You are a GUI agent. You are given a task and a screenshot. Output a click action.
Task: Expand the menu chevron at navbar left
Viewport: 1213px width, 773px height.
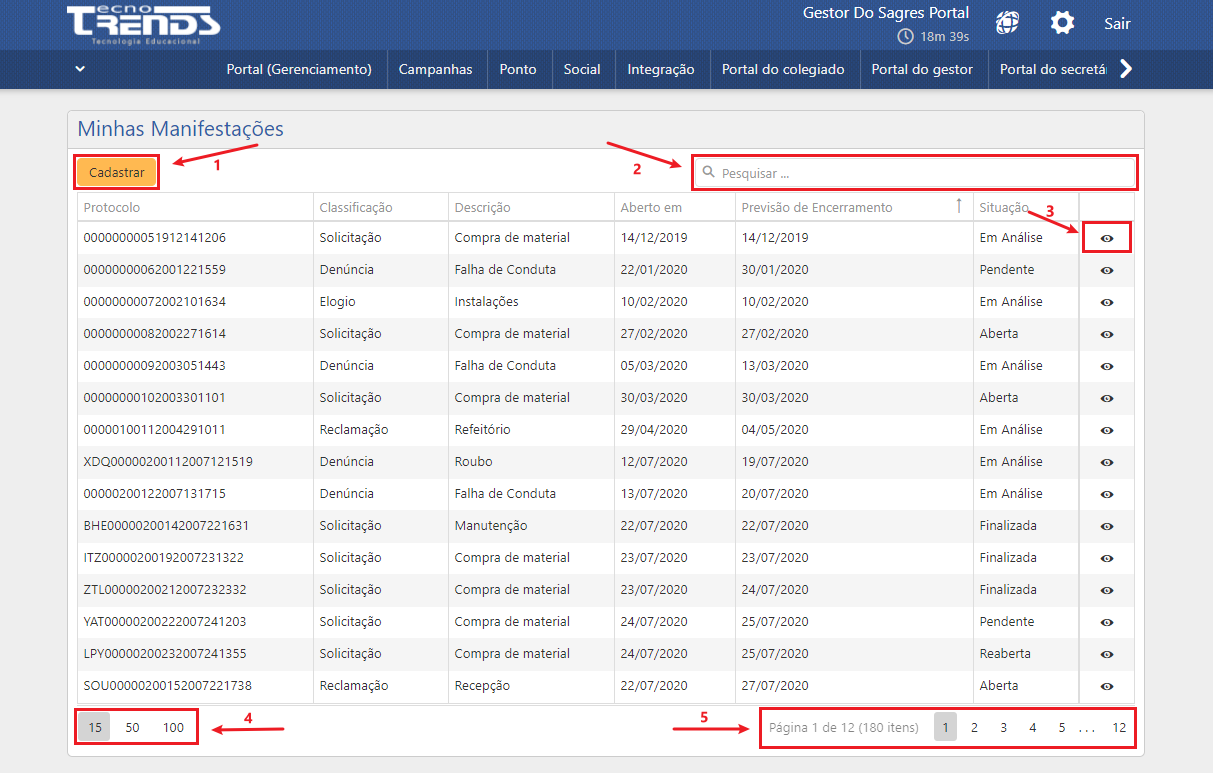[x=80, y=69]
